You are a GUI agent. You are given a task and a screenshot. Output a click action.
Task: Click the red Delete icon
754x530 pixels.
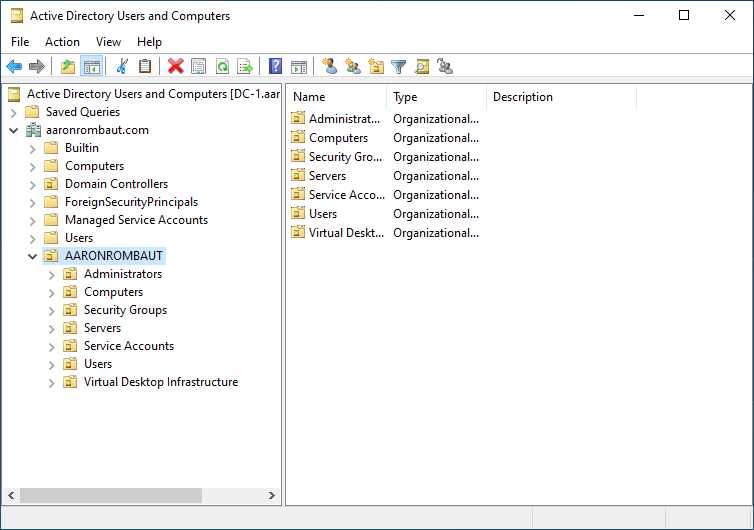[x=175, y=67]
